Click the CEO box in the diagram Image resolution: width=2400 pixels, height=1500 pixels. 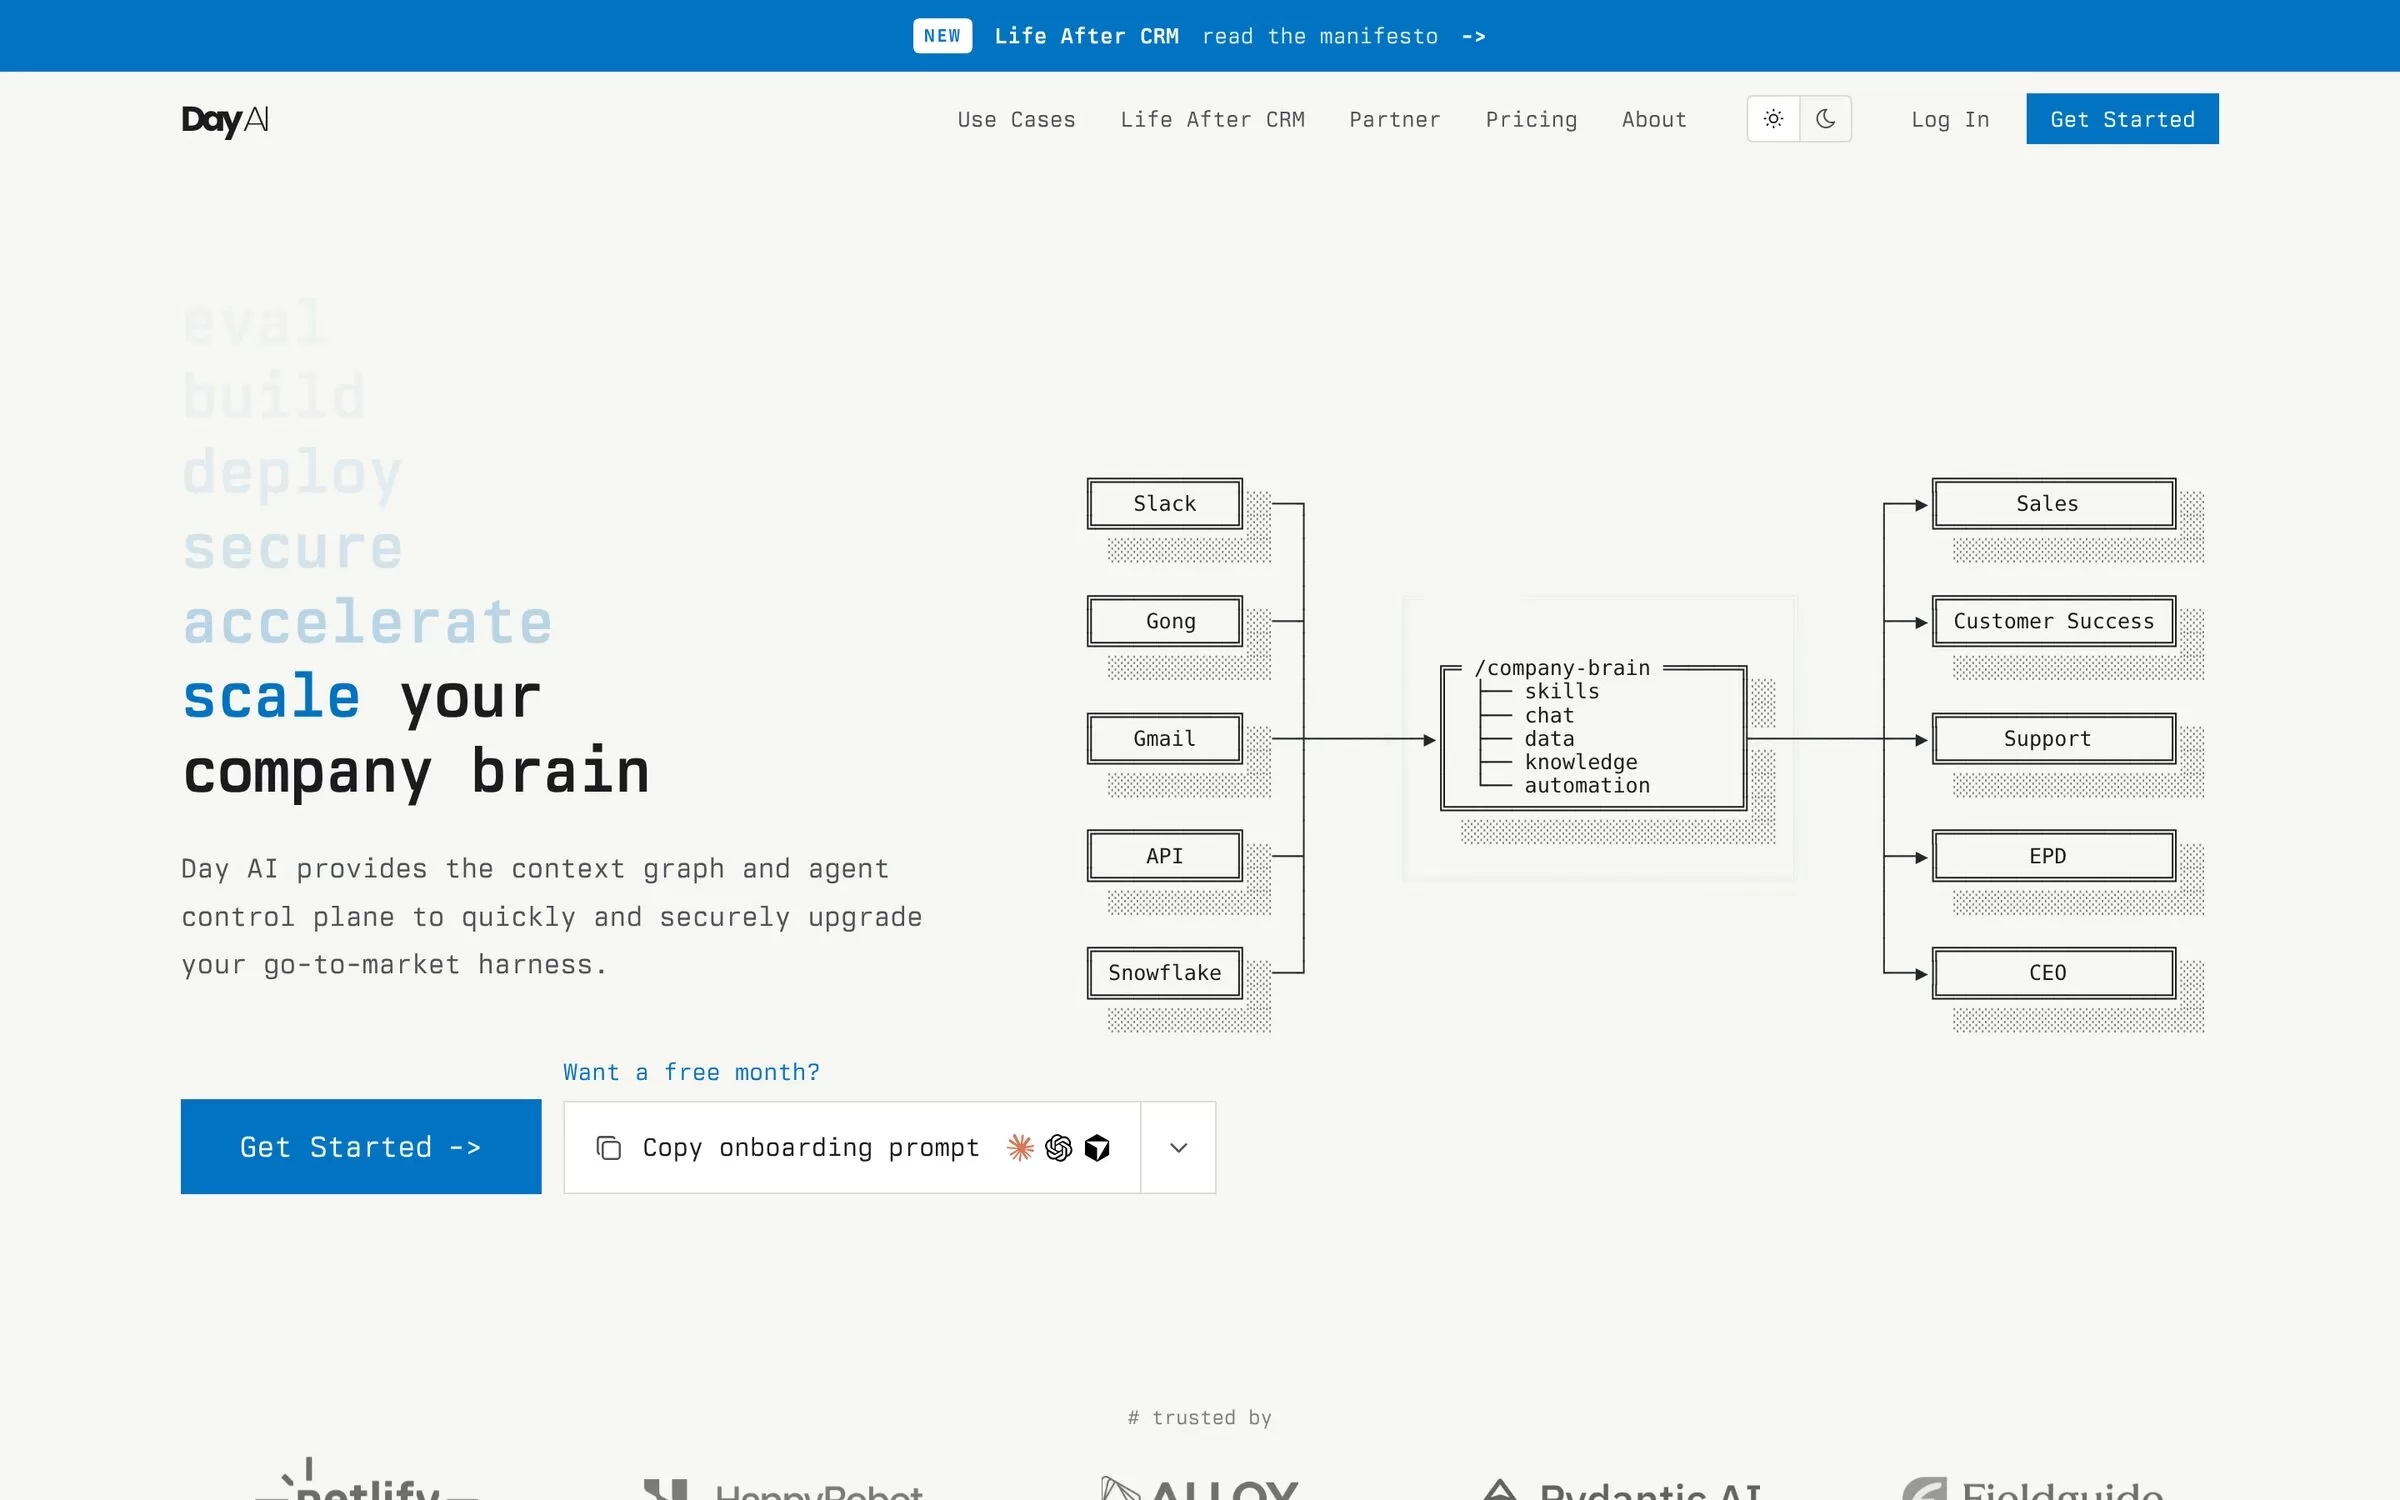2054,973
